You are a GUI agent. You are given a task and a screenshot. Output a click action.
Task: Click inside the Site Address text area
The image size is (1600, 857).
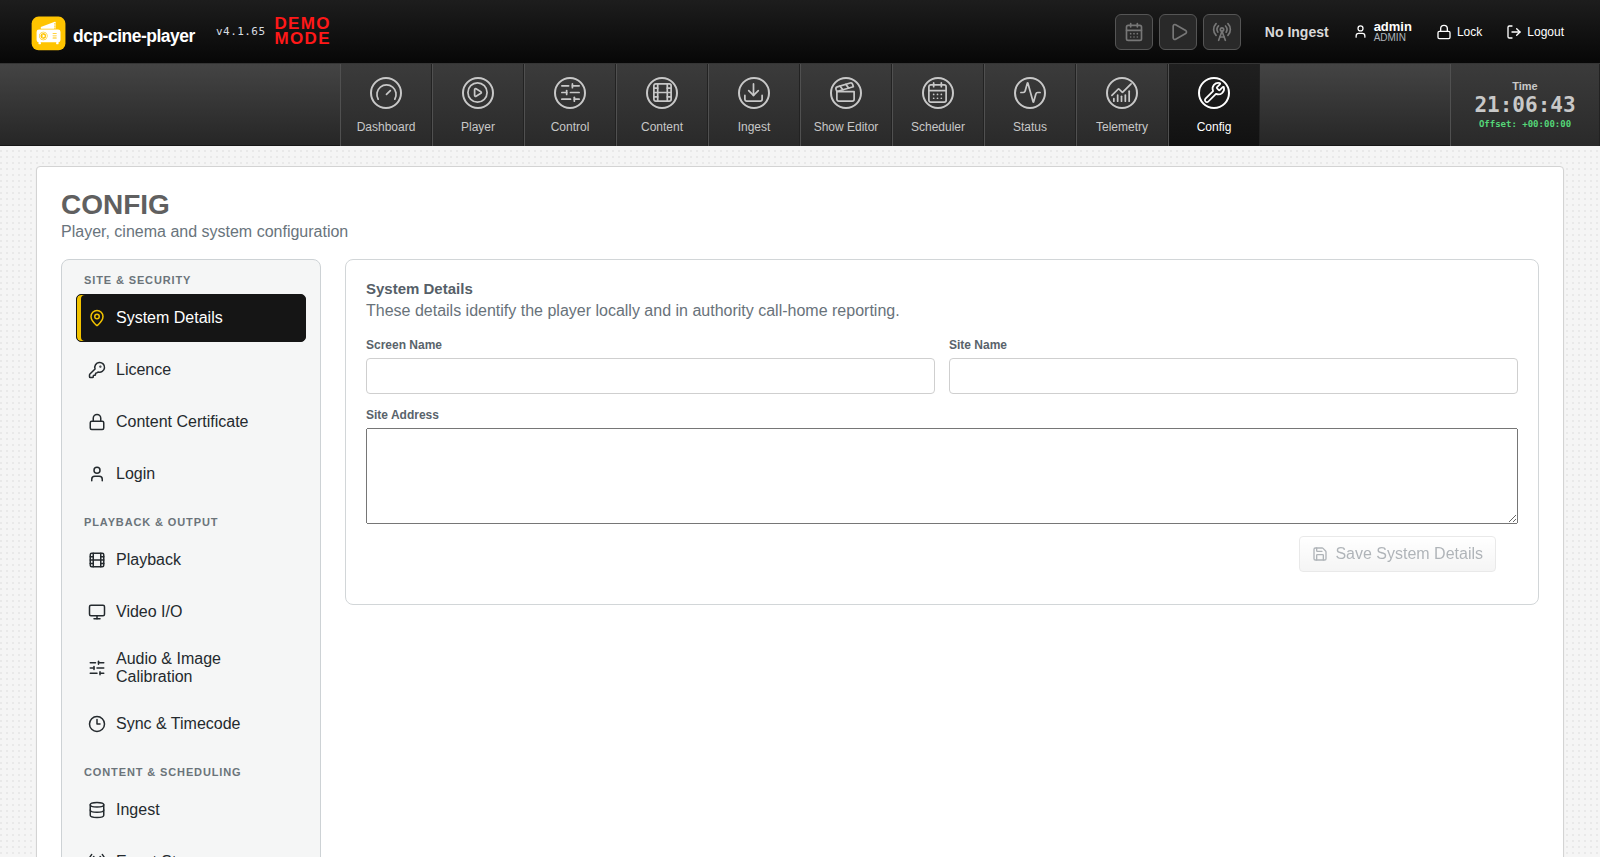[942, 476]
